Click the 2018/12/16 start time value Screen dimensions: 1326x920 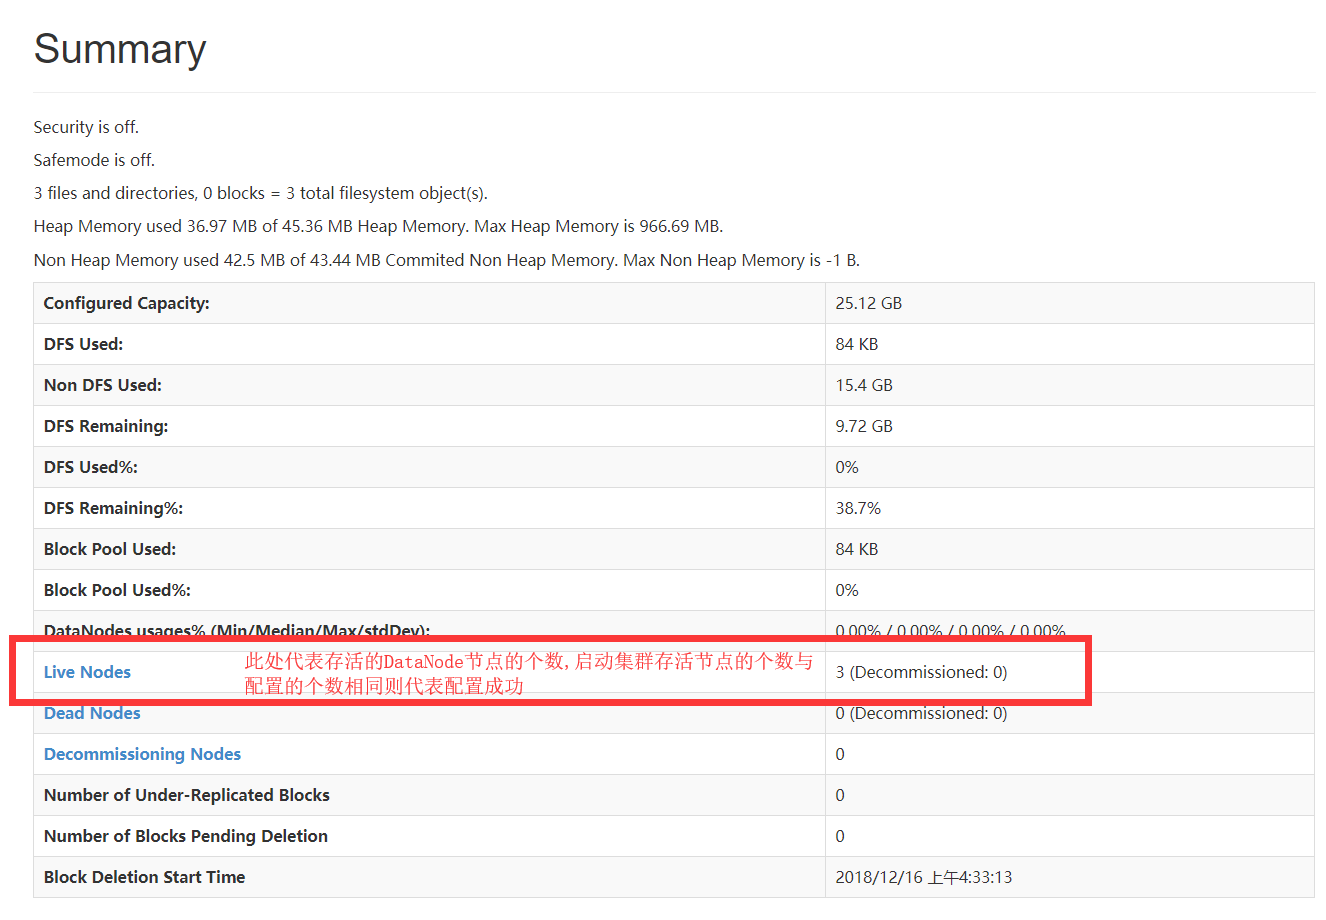tap(924, 877)
